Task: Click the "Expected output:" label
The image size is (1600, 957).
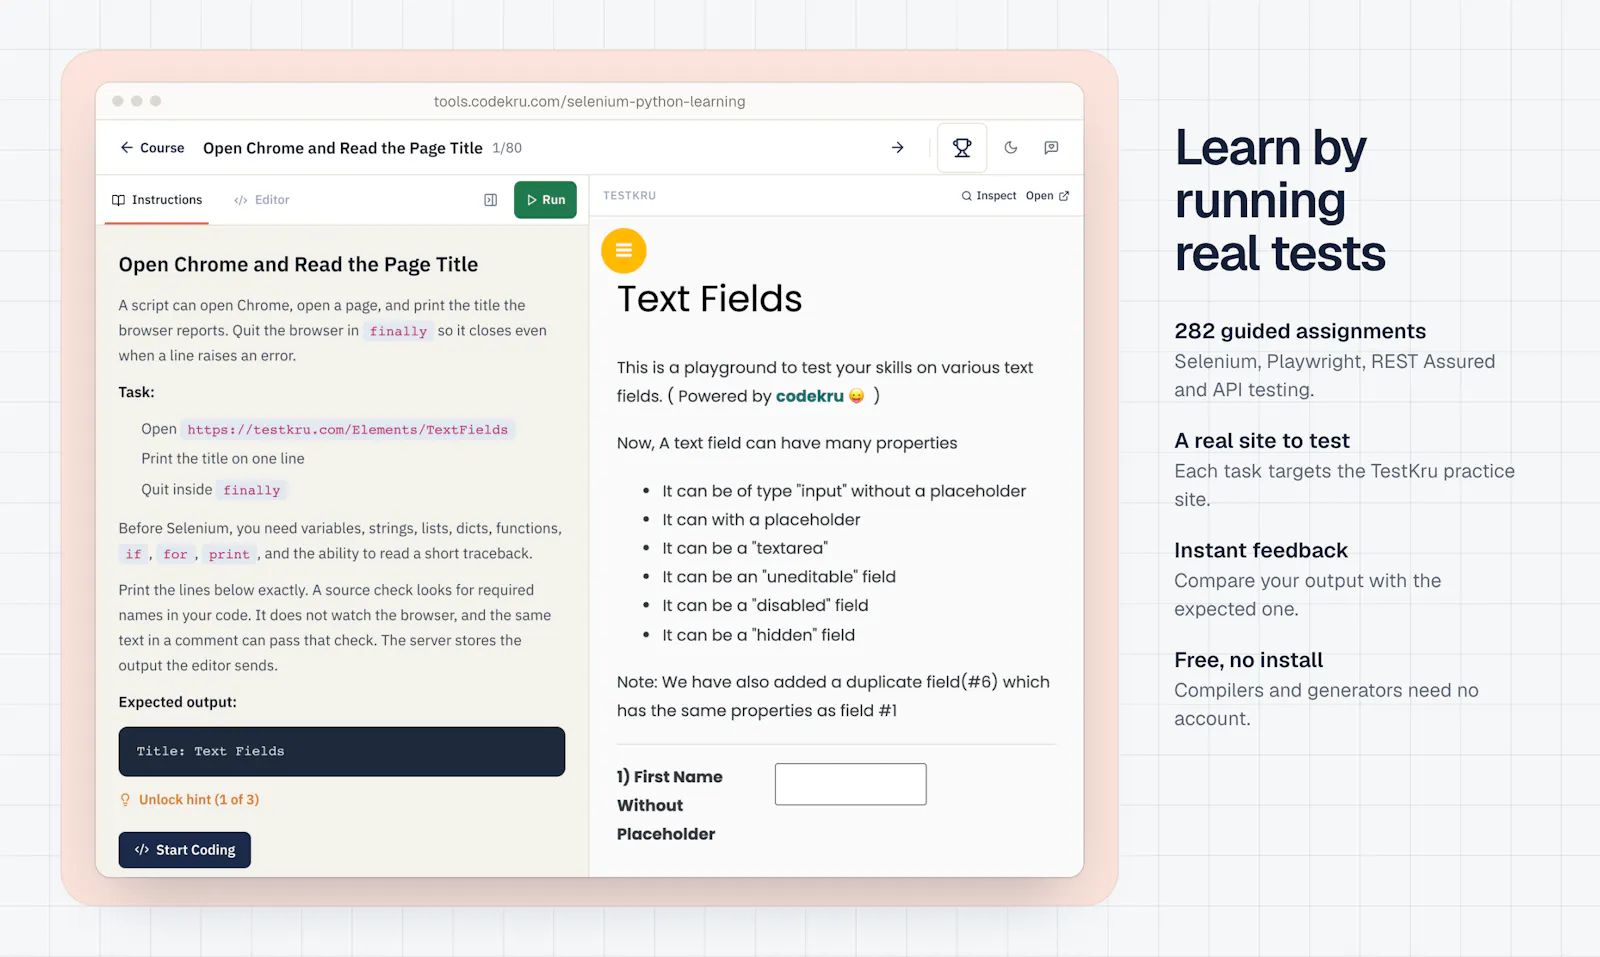Action: (178, 702)
